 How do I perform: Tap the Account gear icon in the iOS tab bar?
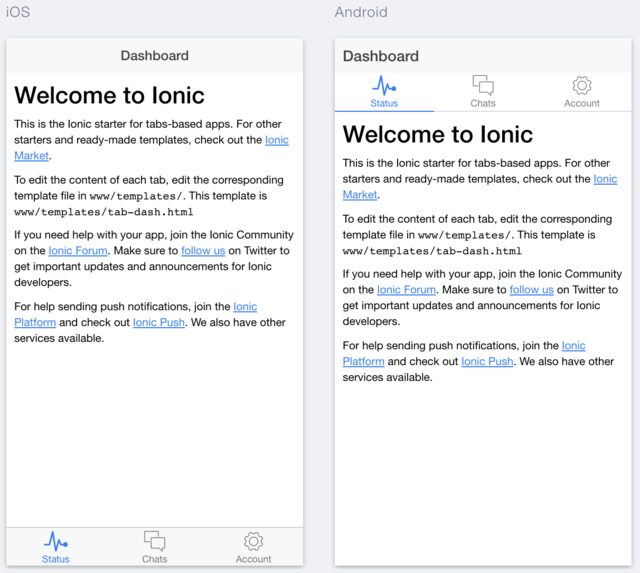253,541
